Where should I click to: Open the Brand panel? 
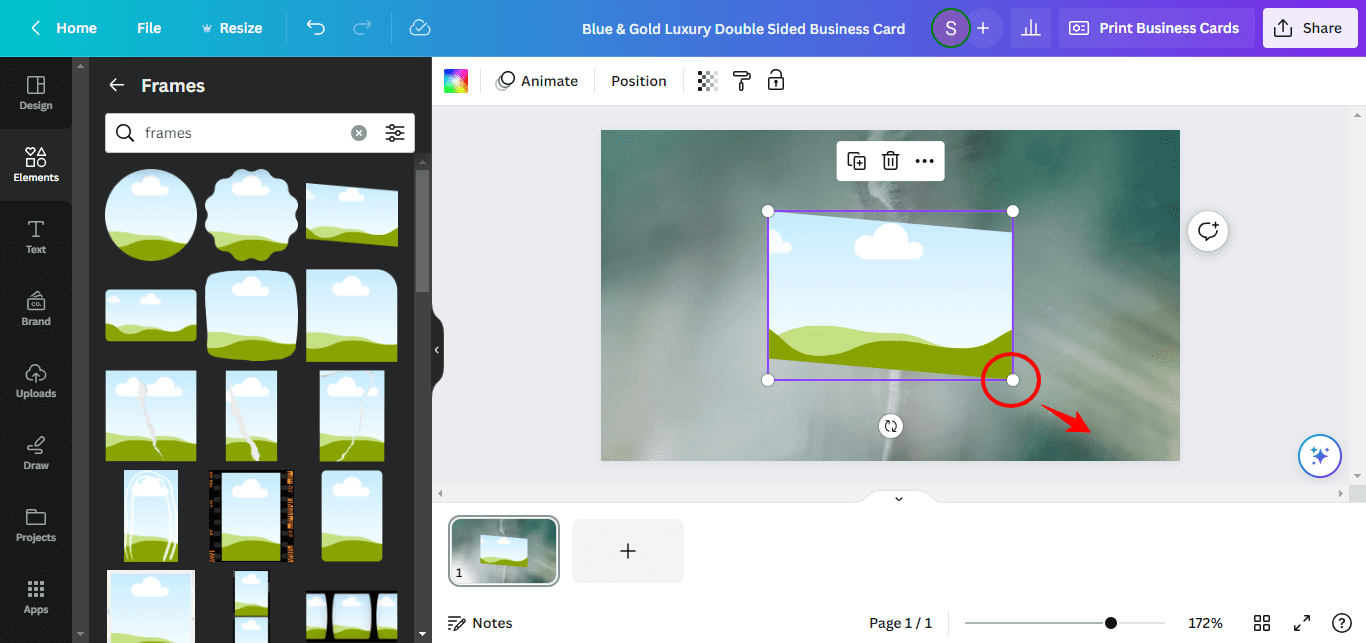click(35, 307)
